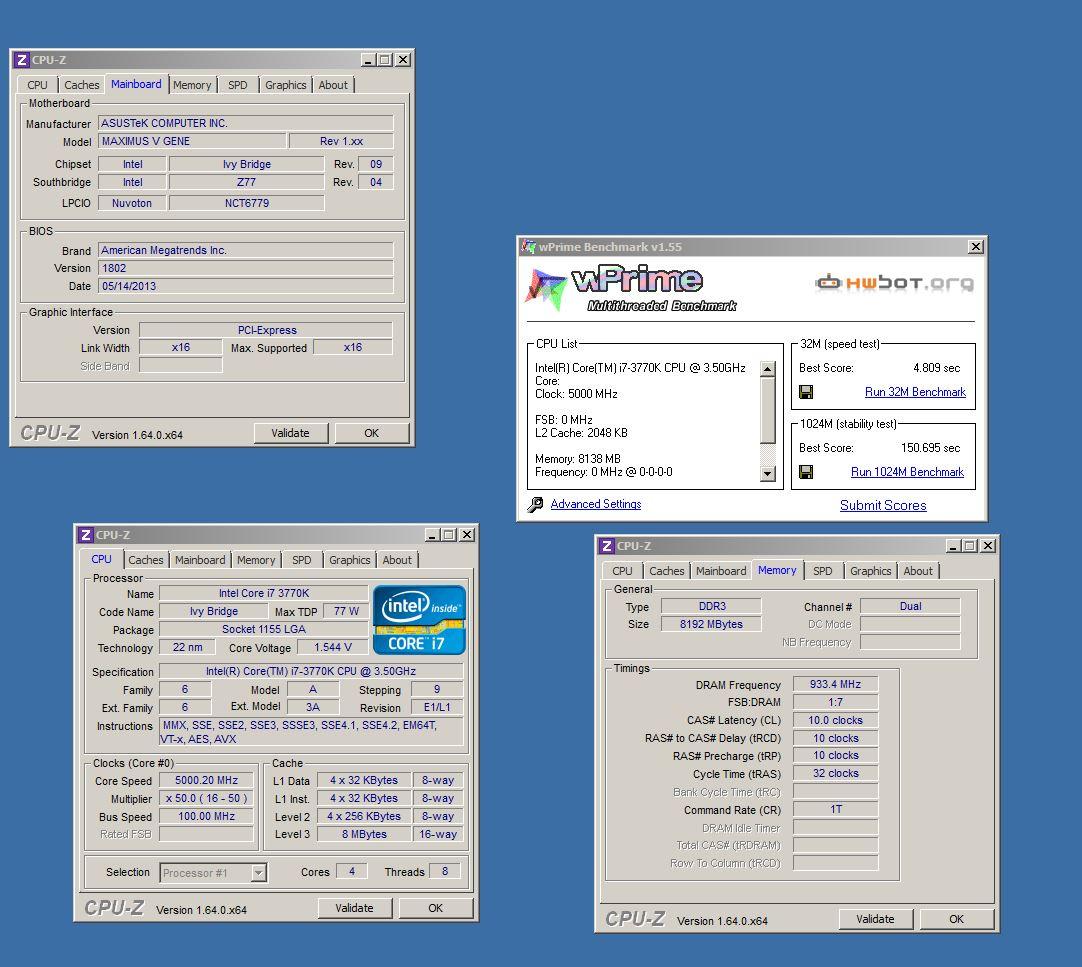This screenshot has width=1082, height=967.
Task: Open the Graphics tab in the CPU tab window
Action: point(349,560)
